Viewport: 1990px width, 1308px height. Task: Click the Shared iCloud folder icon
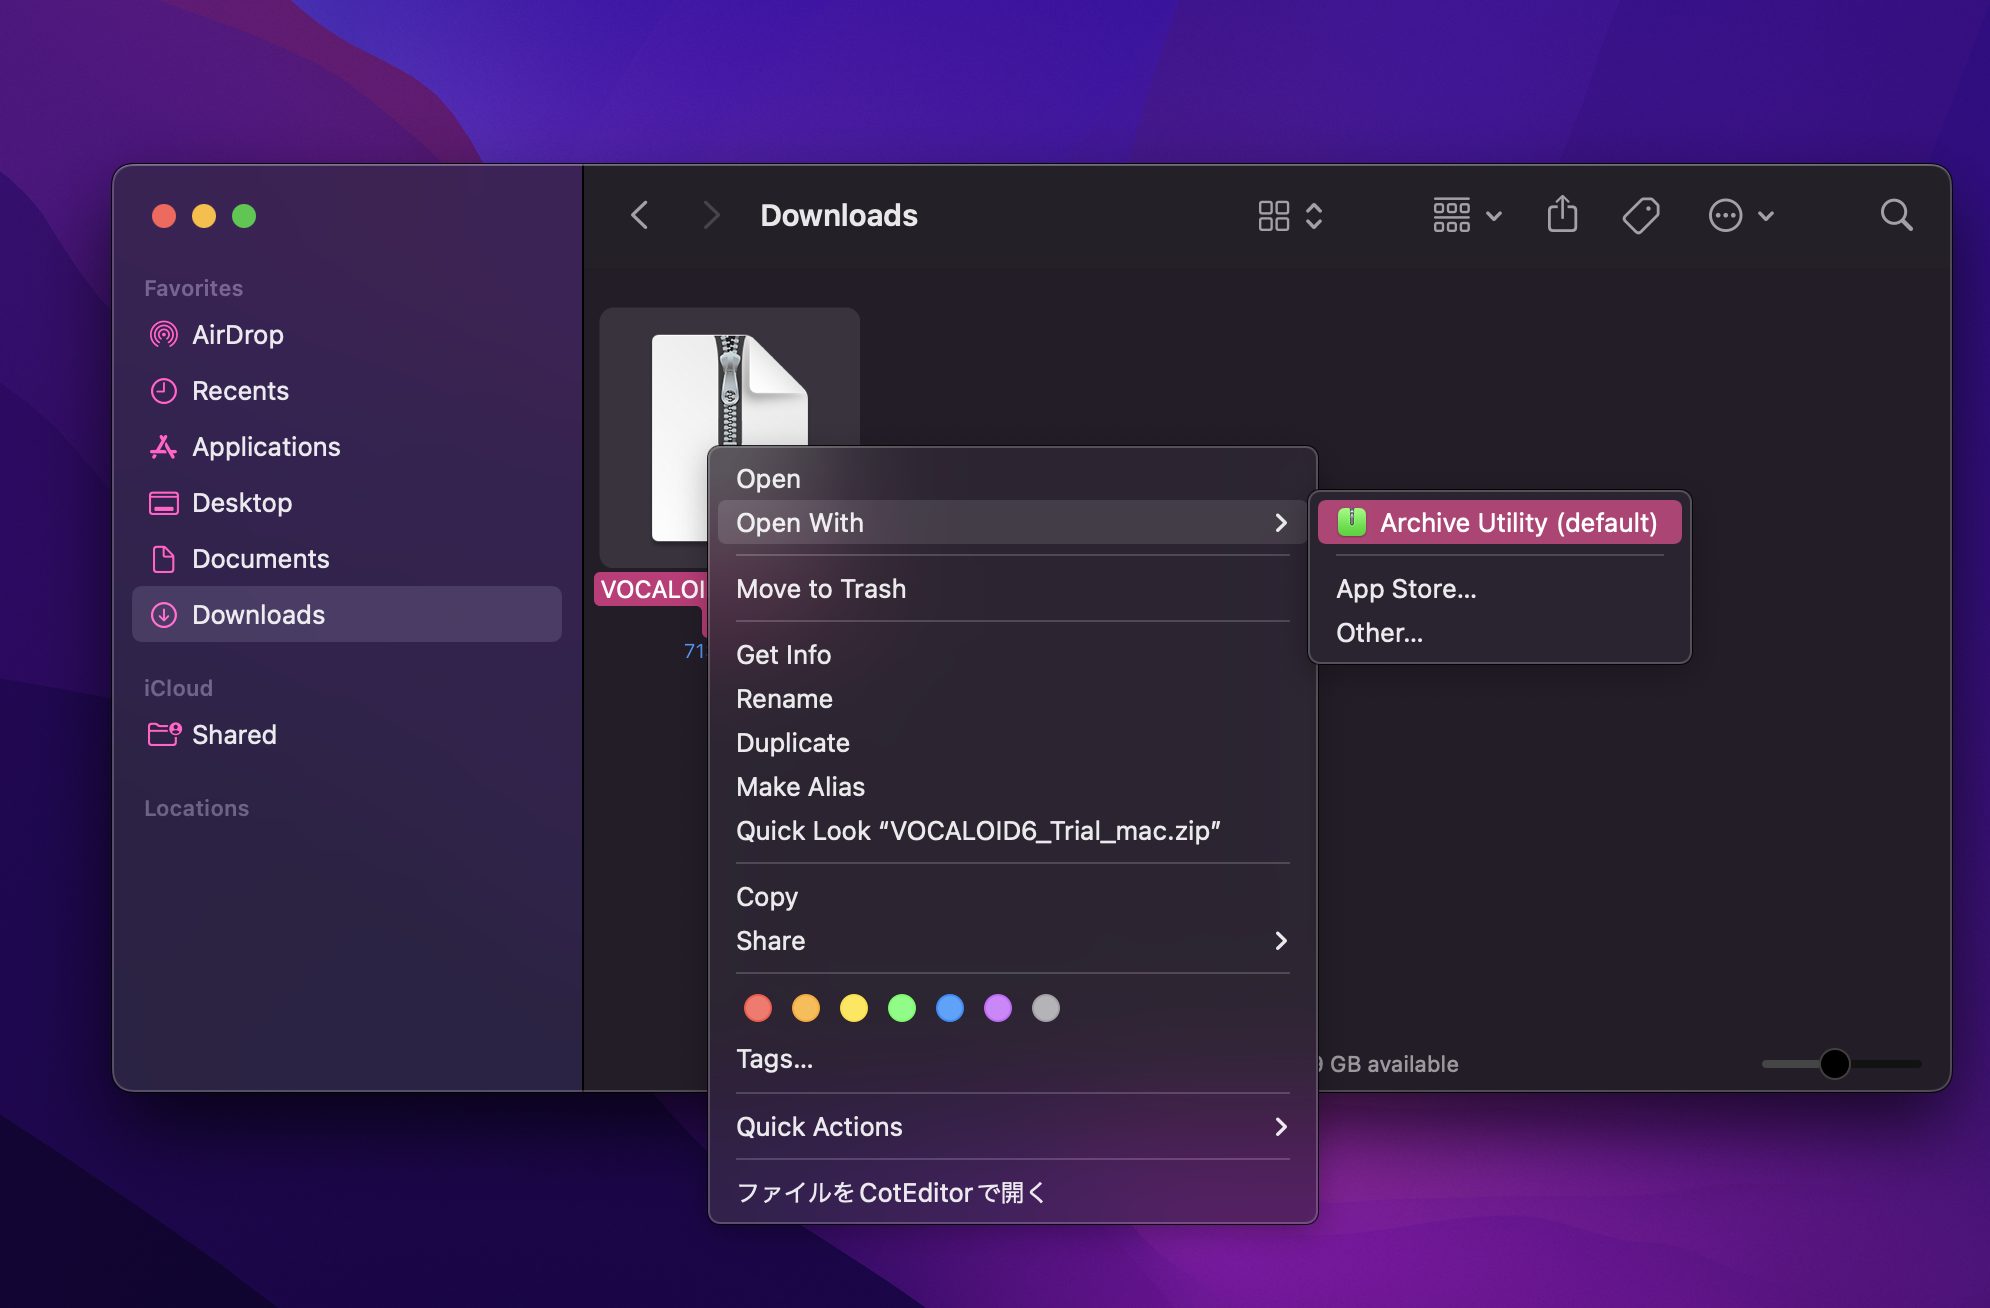click(x=164, y=735)
